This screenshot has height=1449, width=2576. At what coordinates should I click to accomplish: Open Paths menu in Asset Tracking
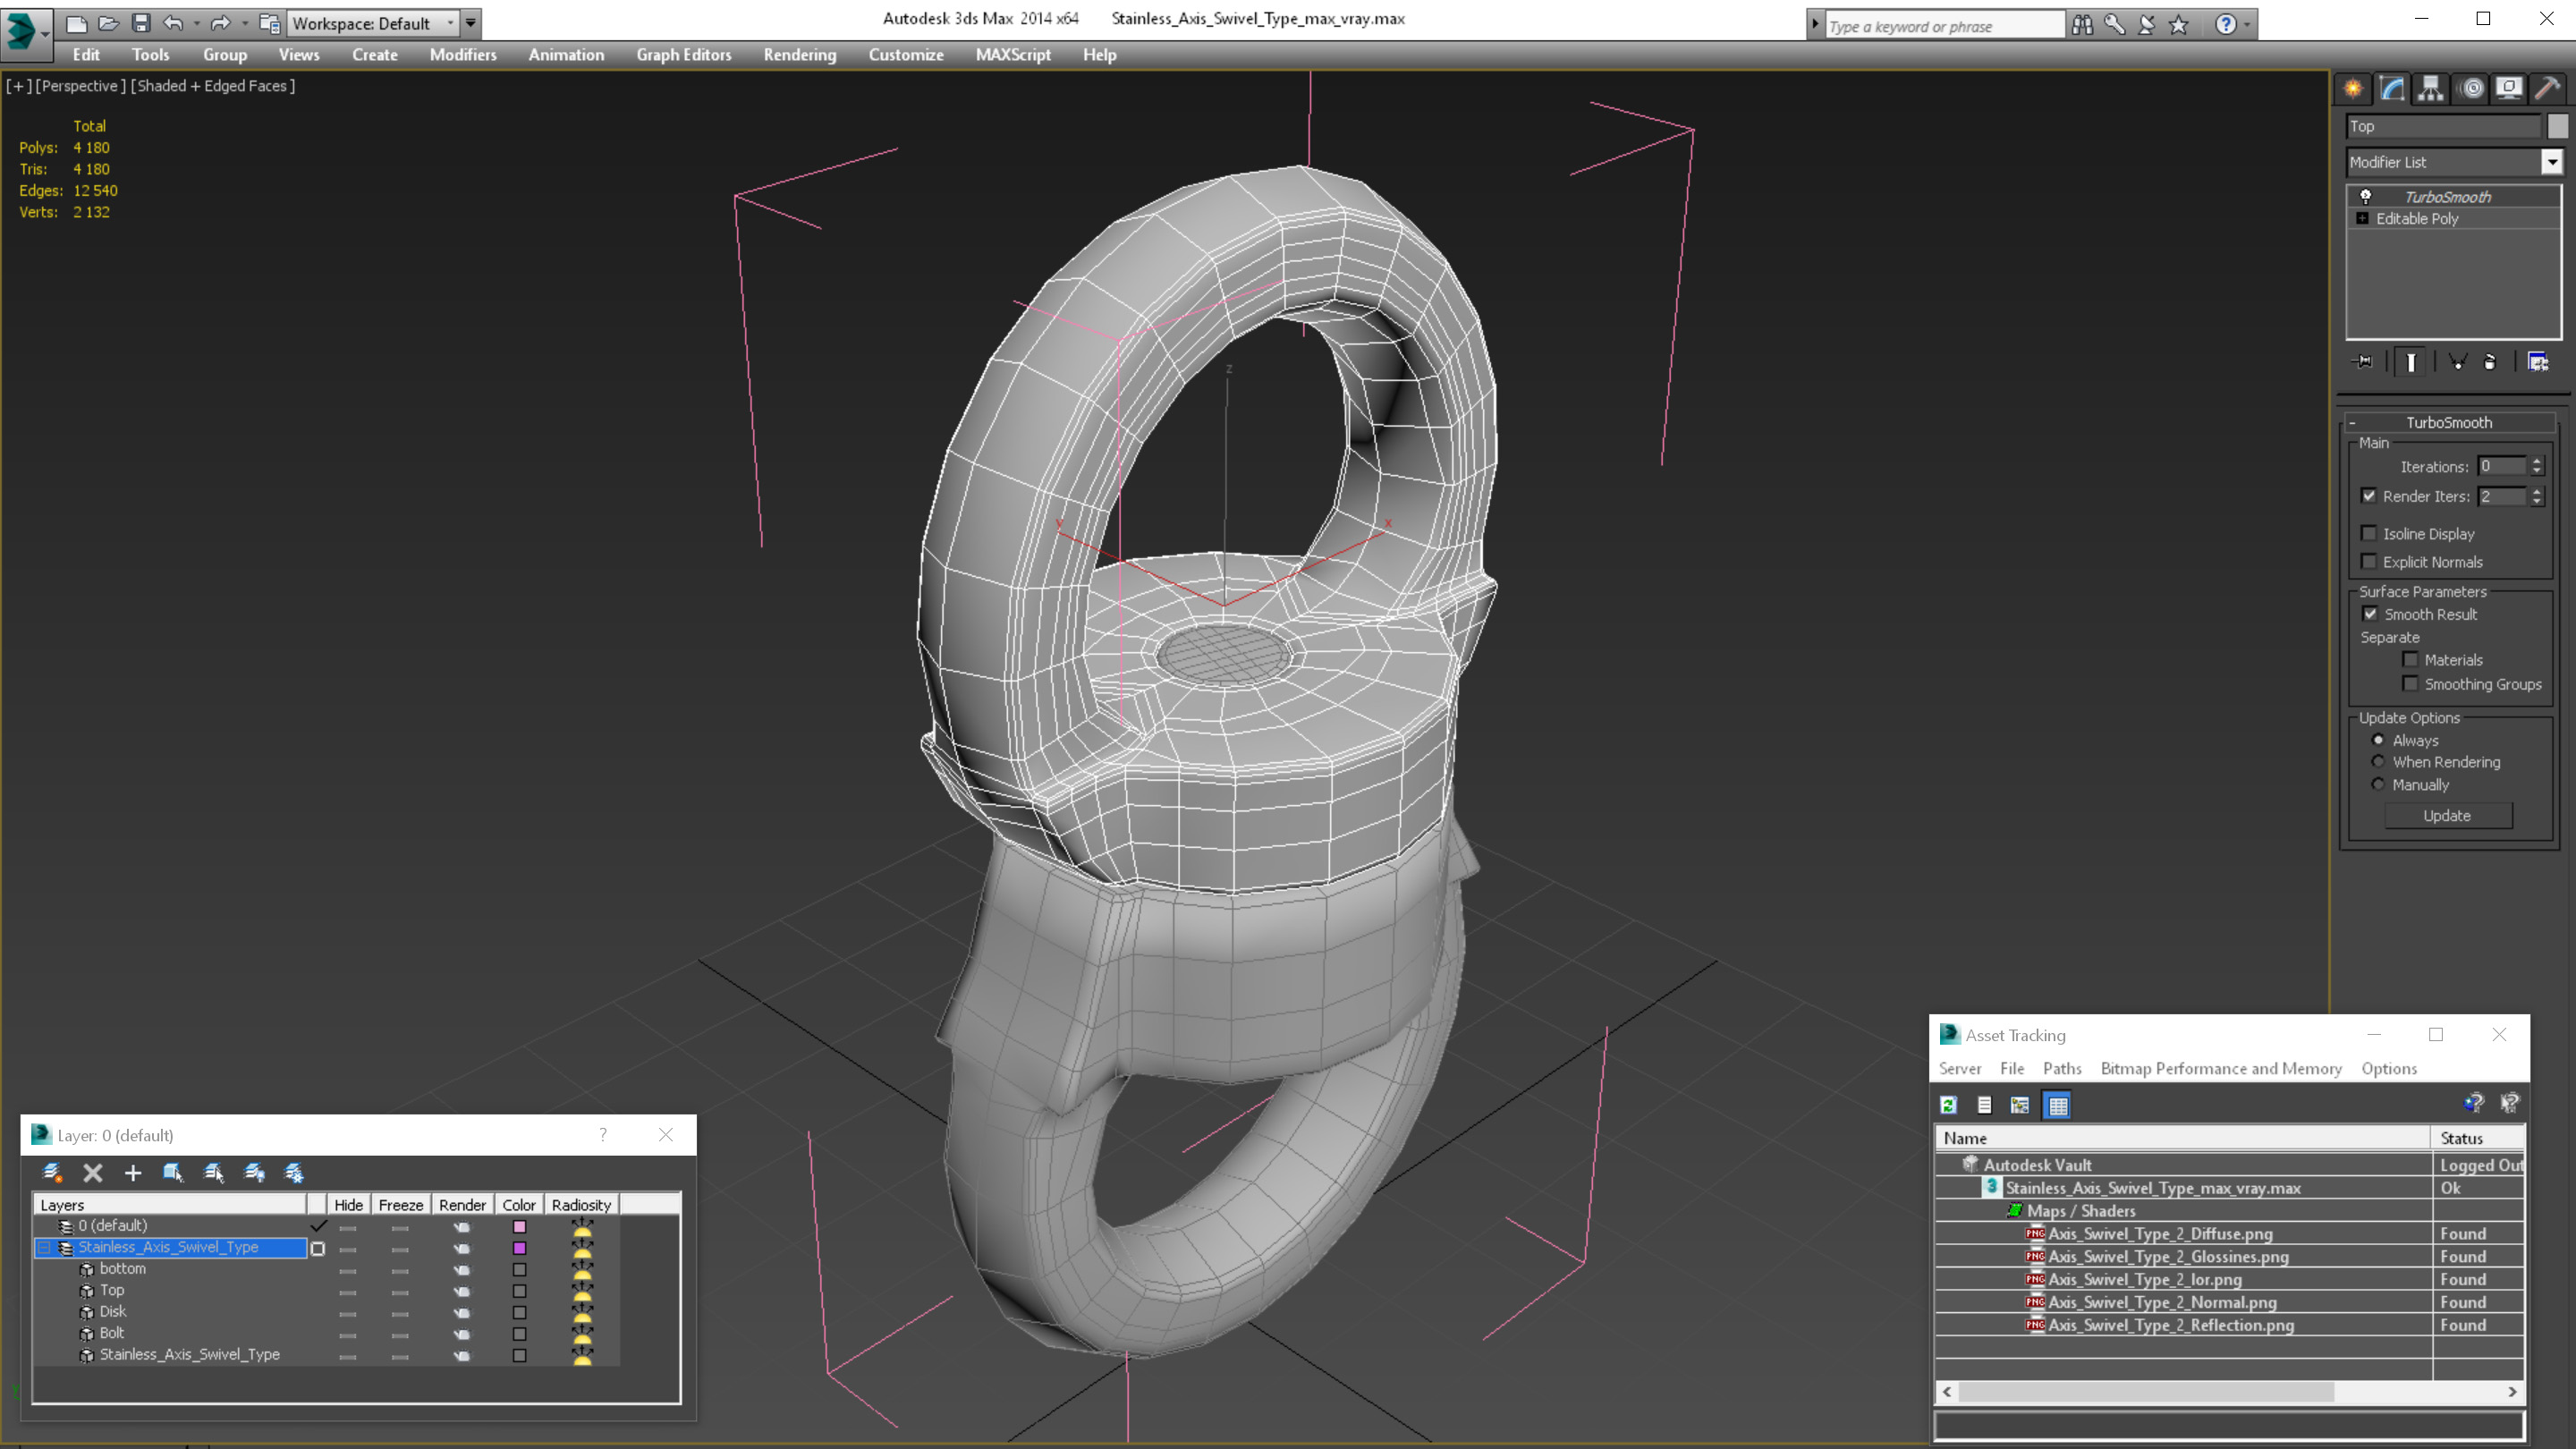pyautogui.click(x=2062, y=1069)
